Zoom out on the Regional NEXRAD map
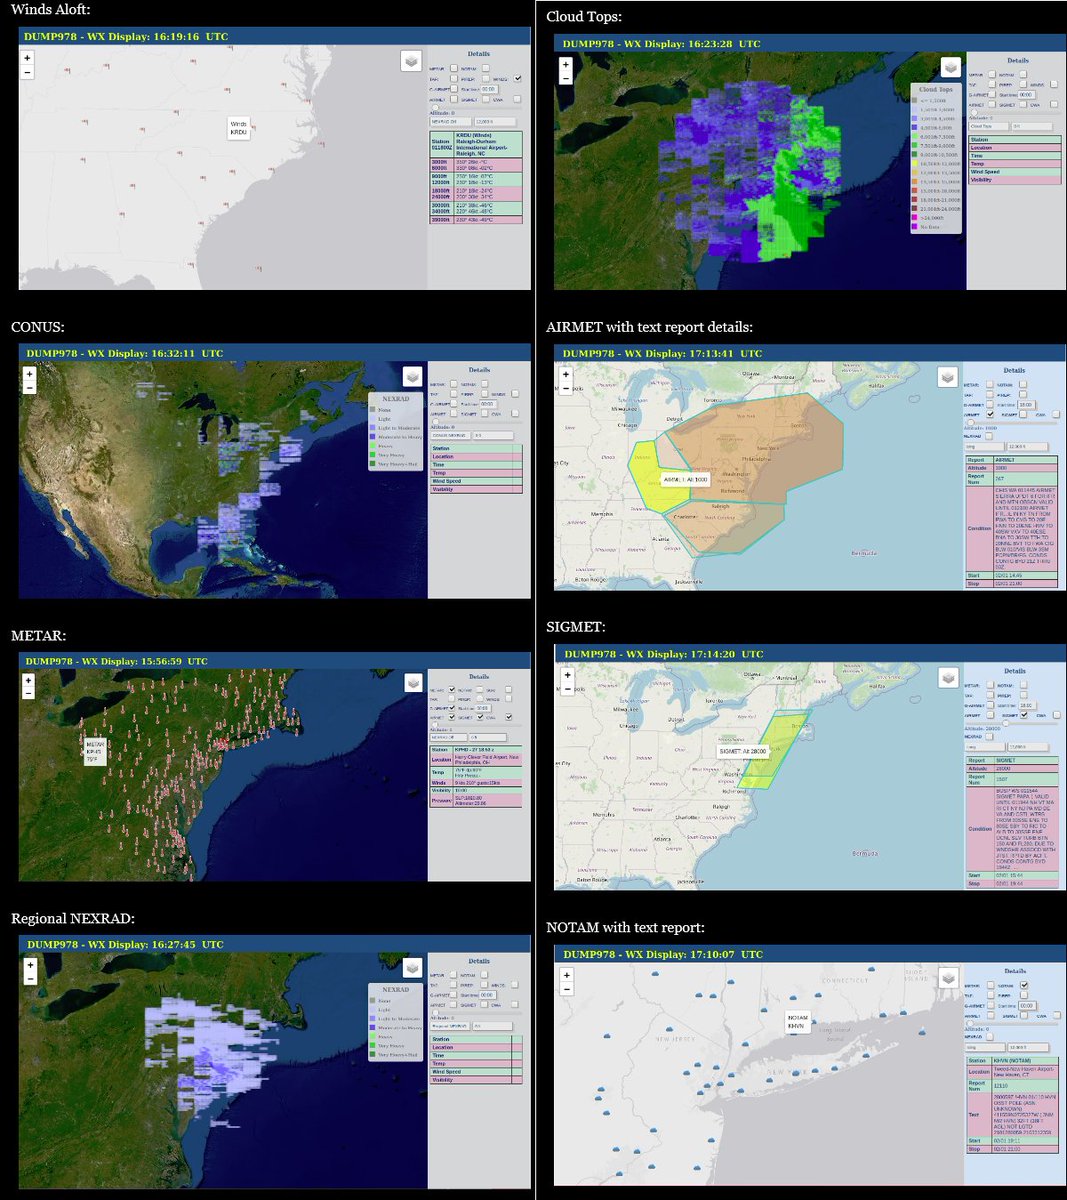Image resolution: width=1067 pixels, height=1200 pixels. coord(30,979)
